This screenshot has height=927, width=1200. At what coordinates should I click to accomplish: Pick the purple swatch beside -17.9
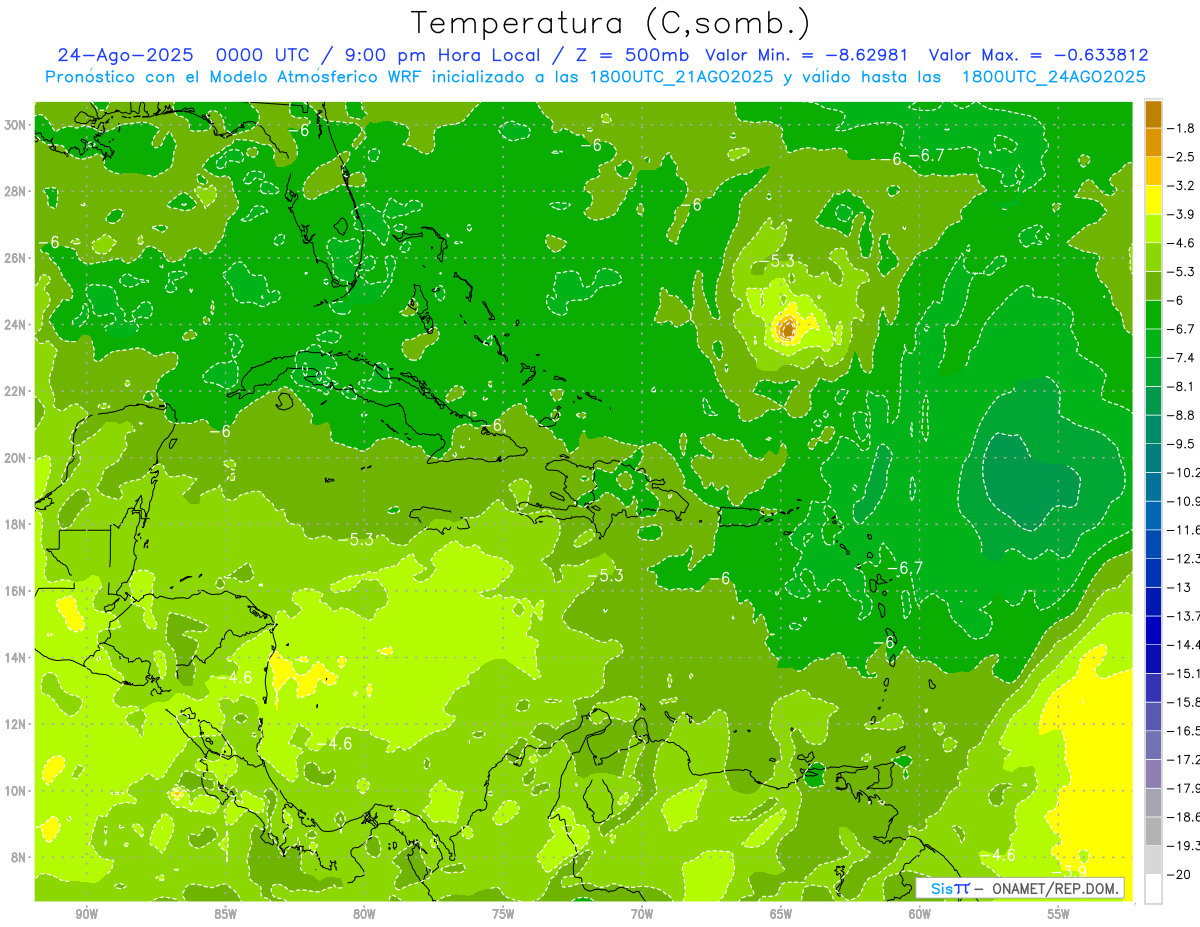[1153, 773]
